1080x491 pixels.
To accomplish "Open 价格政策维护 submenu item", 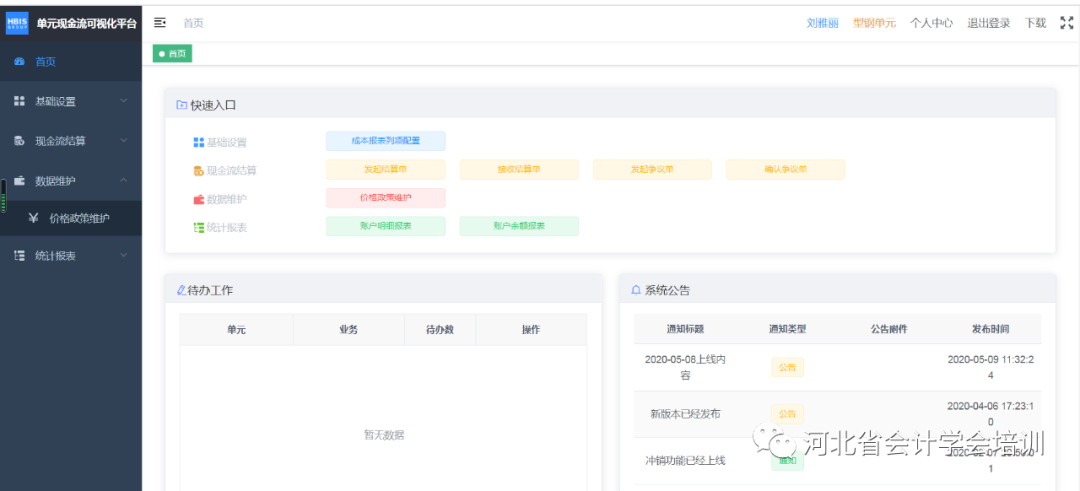I will [x=71, y=219].
